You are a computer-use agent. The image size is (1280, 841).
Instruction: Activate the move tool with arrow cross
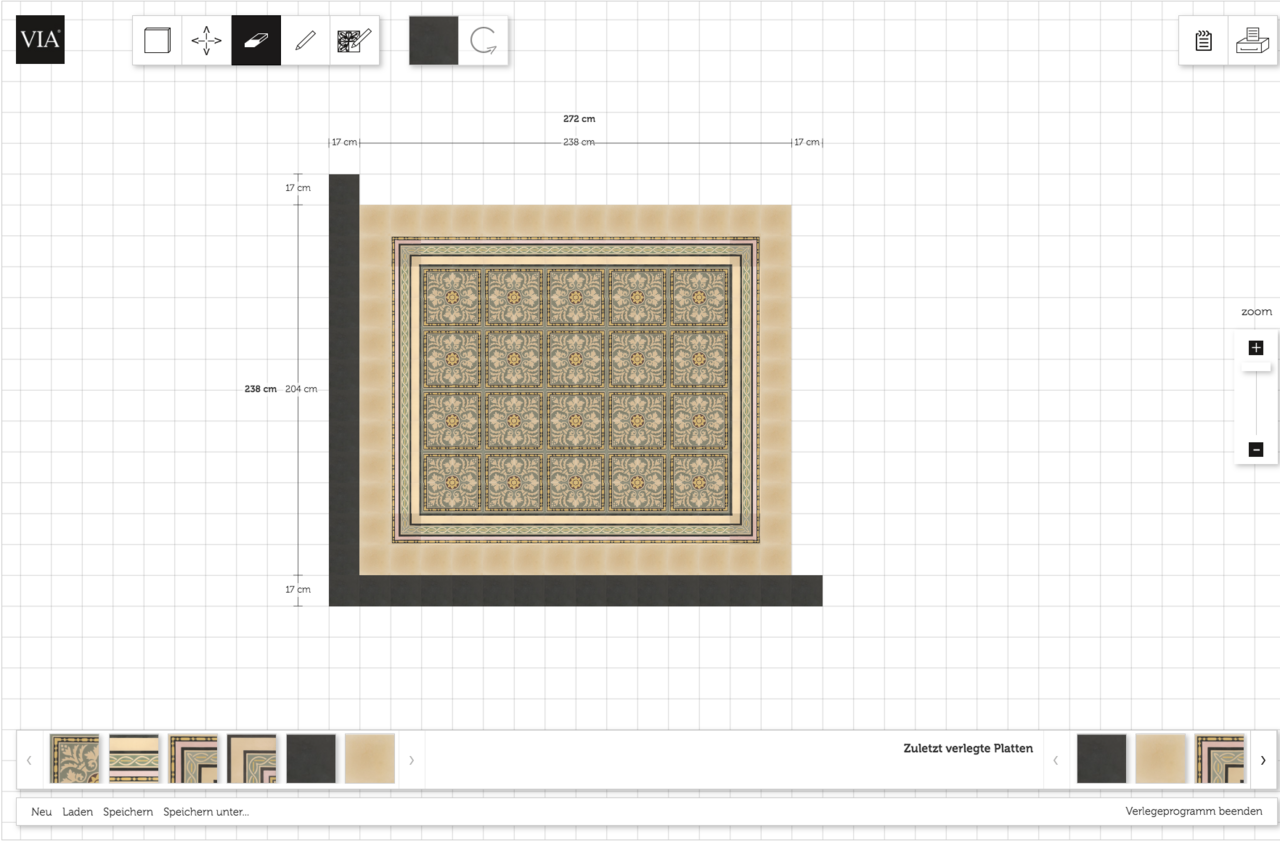206,41
